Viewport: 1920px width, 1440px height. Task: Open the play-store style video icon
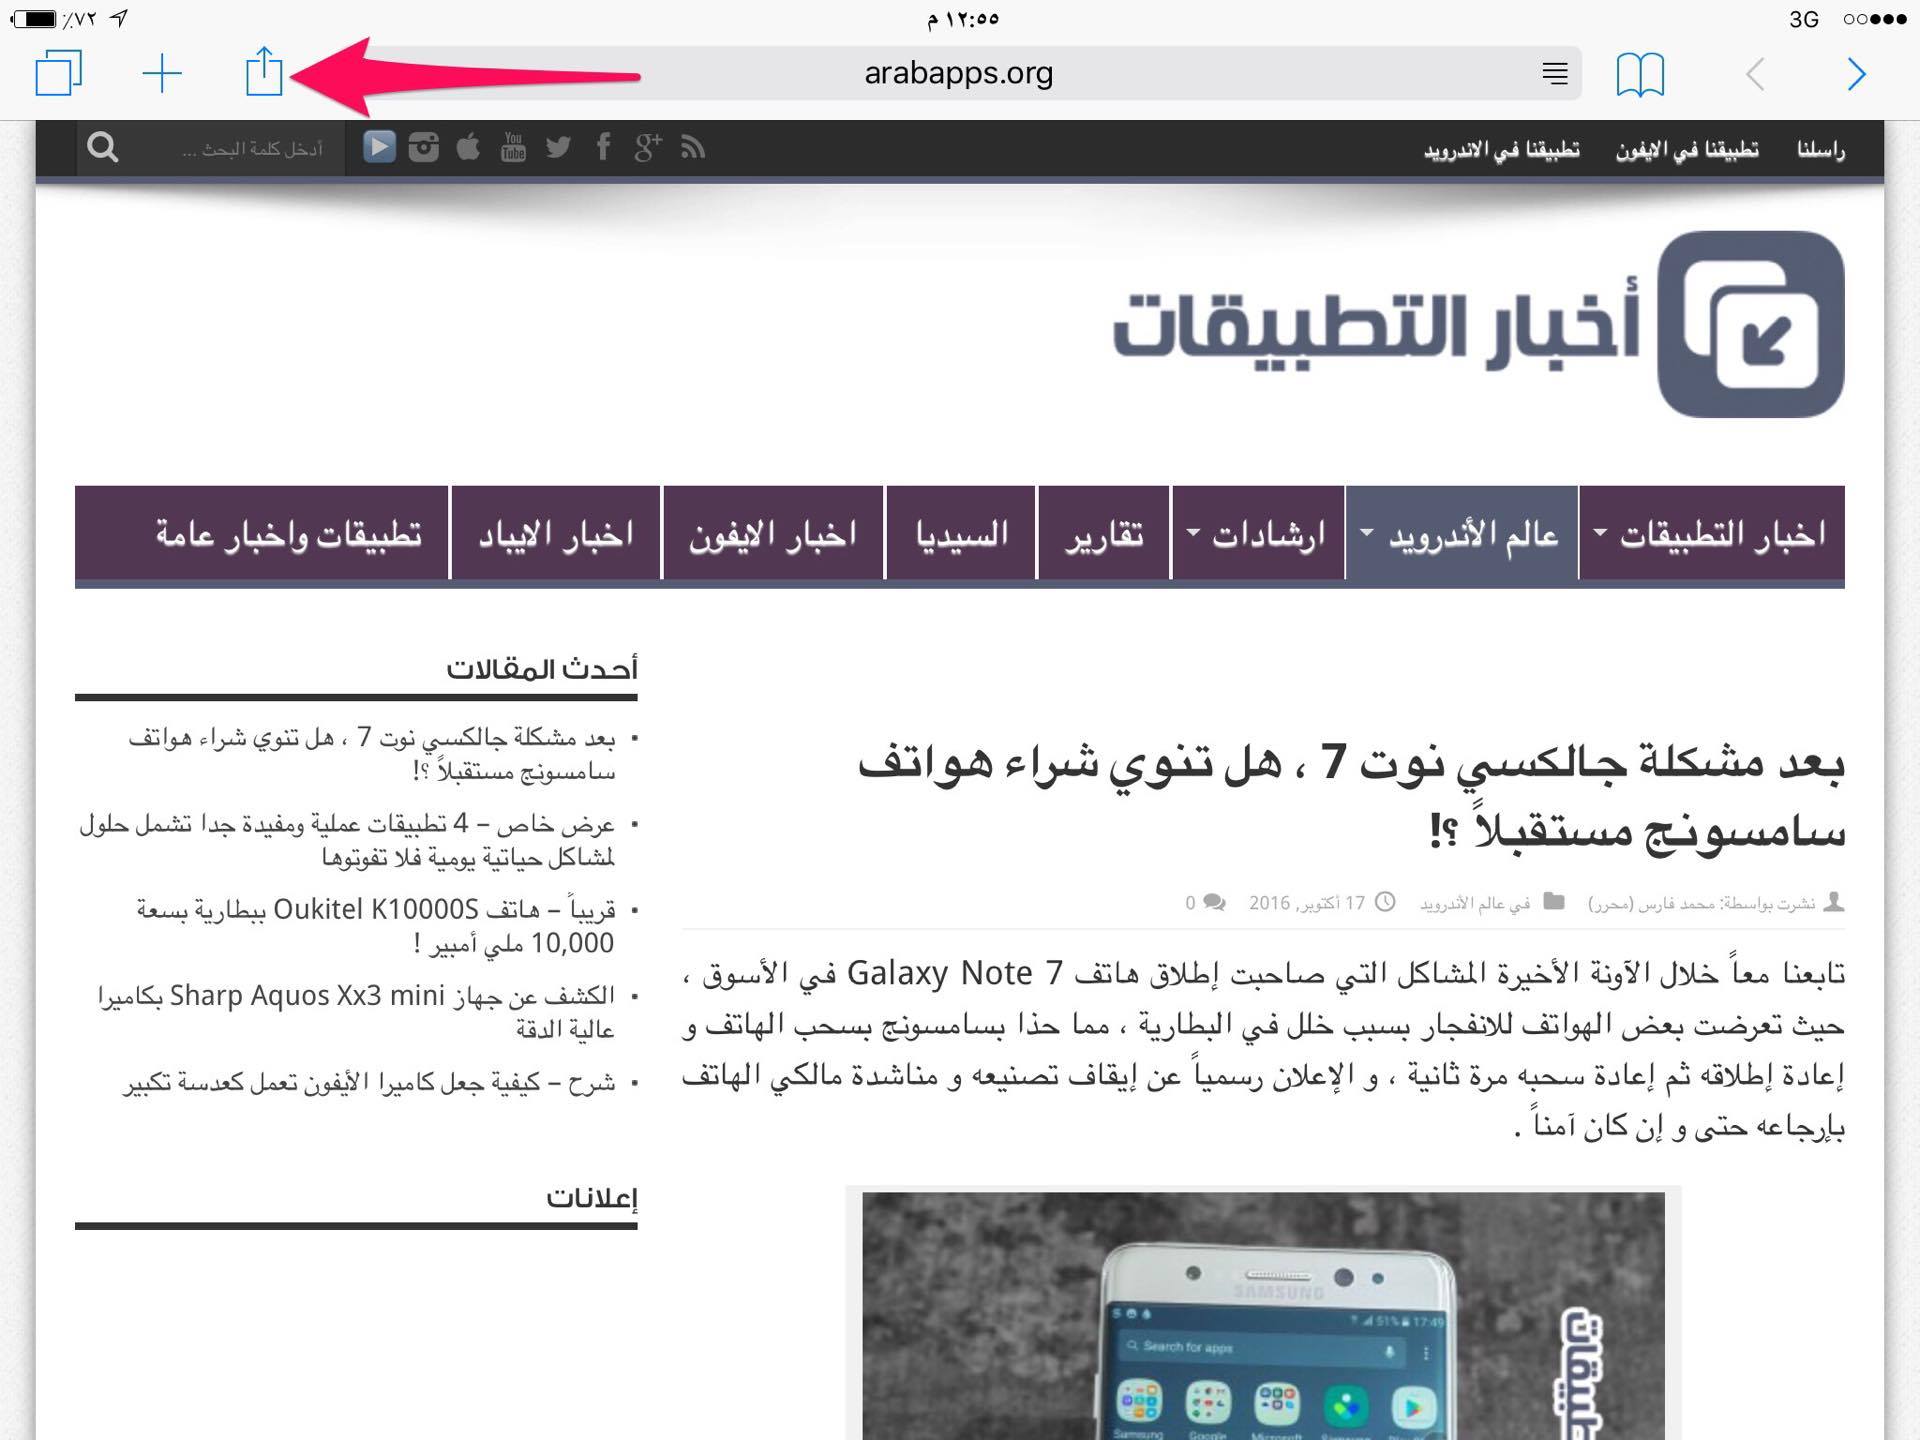pyautogui.click(x=378, y=148)
